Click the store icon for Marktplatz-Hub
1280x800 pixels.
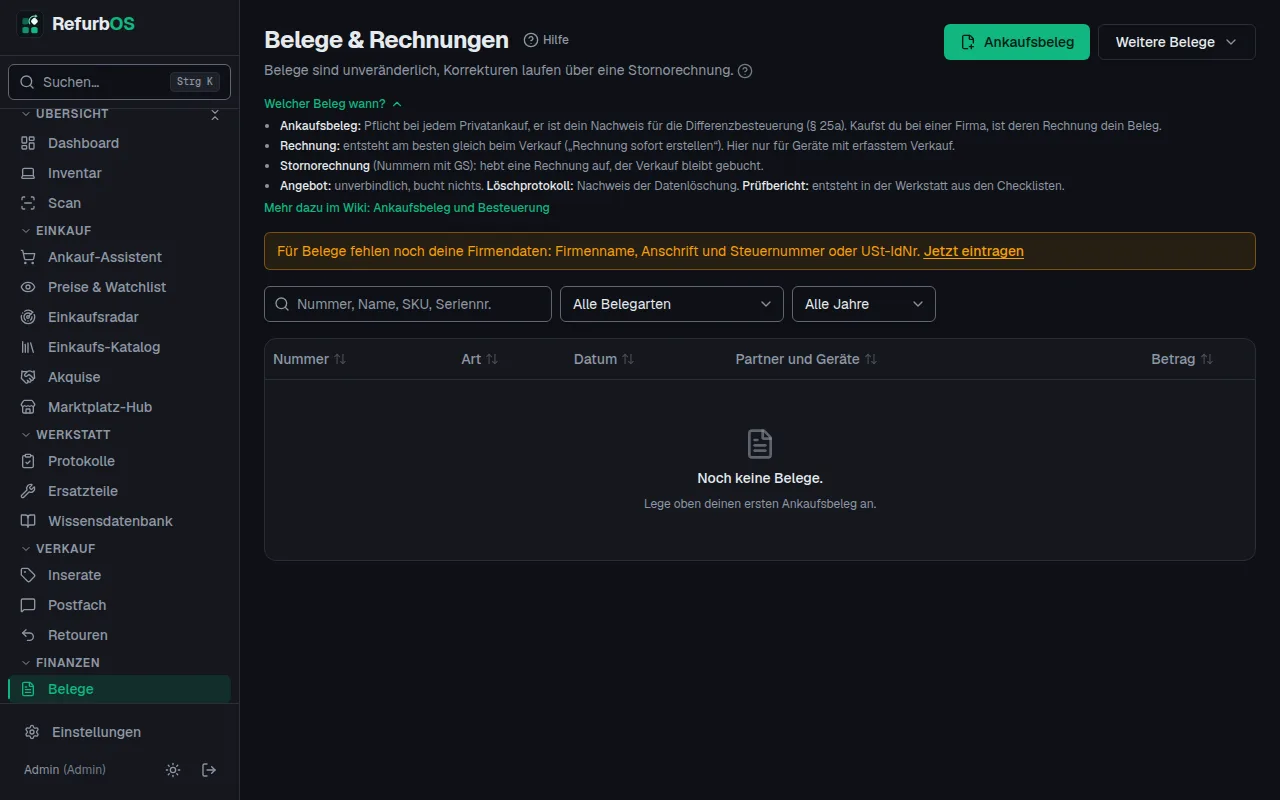[28, 407]
